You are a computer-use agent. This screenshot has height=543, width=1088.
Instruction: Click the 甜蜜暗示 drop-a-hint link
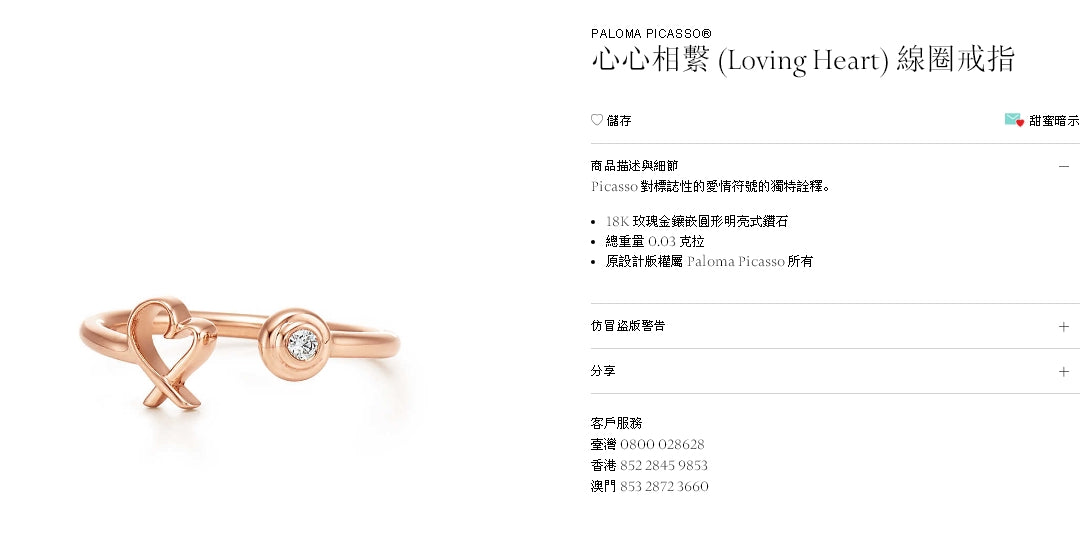pyautogui.click(x=1054, y=121)
